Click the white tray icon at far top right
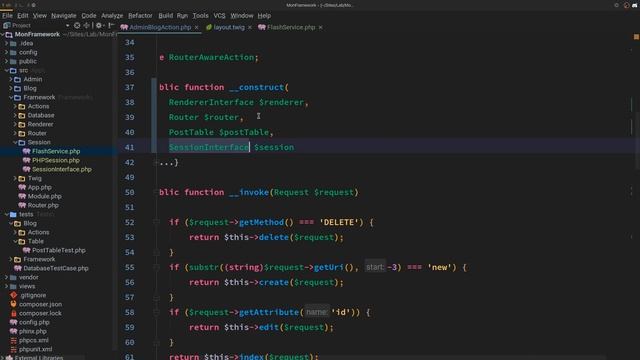This screenshot has height=360, width=640. pos(635,5)
